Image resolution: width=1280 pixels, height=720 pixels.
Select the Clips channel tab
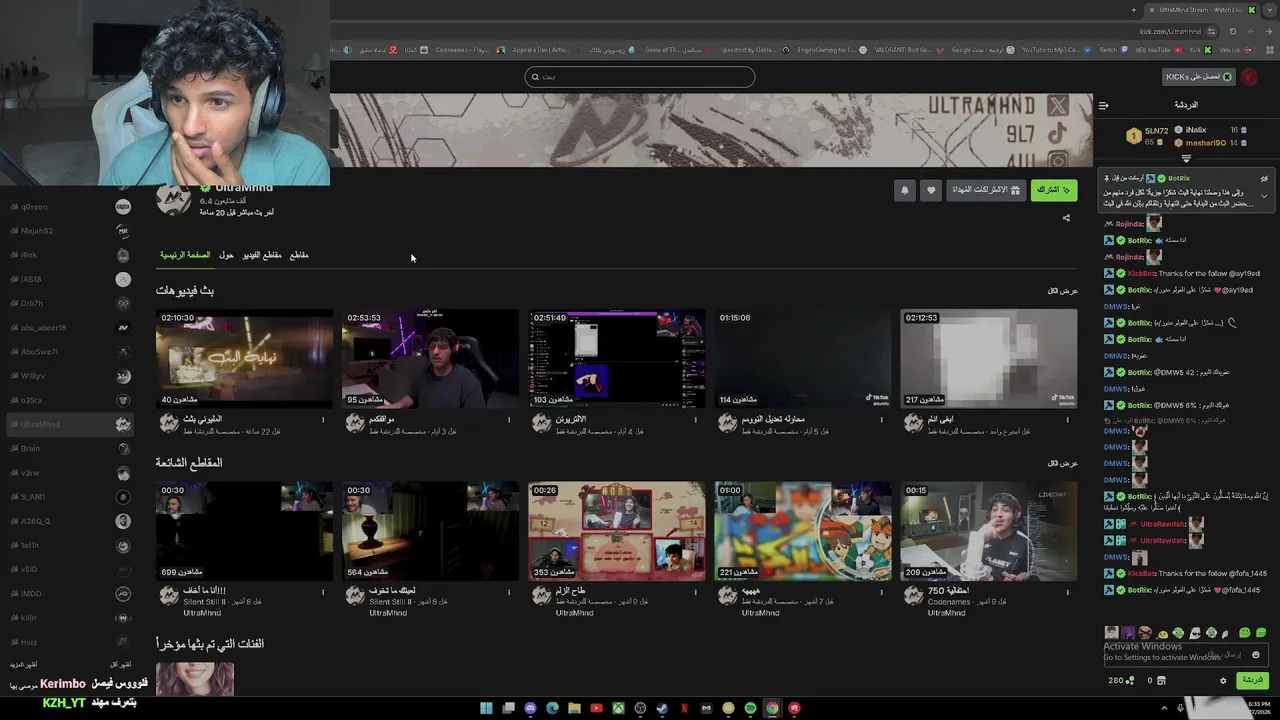(299, 255)
